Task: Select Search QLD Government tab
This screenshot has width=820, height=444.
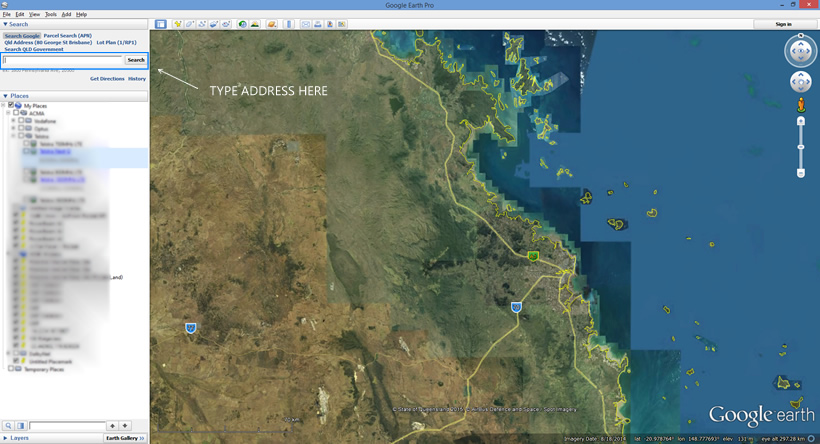Action: coord(34,49)
